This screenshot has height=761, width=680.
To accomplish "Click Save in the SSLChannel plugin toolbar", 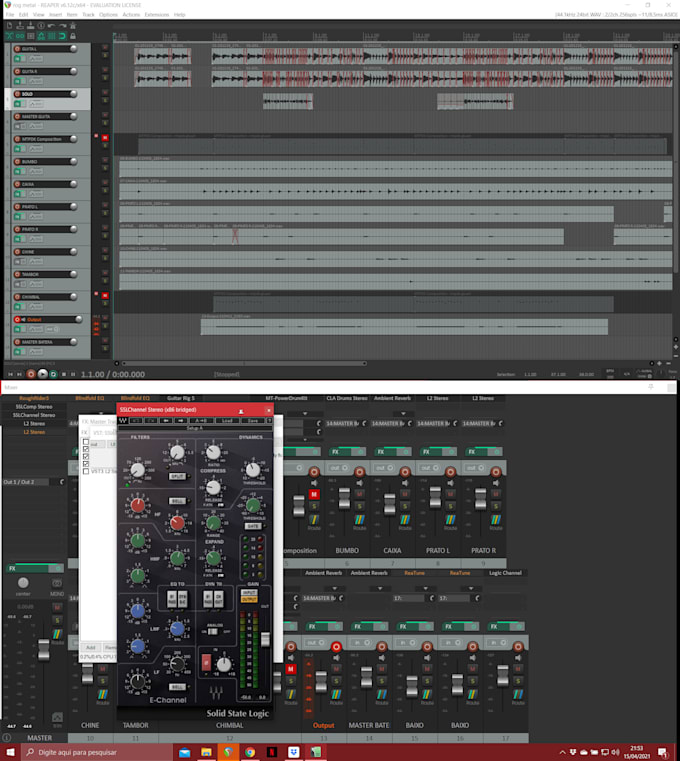I will tap(252, 420).
